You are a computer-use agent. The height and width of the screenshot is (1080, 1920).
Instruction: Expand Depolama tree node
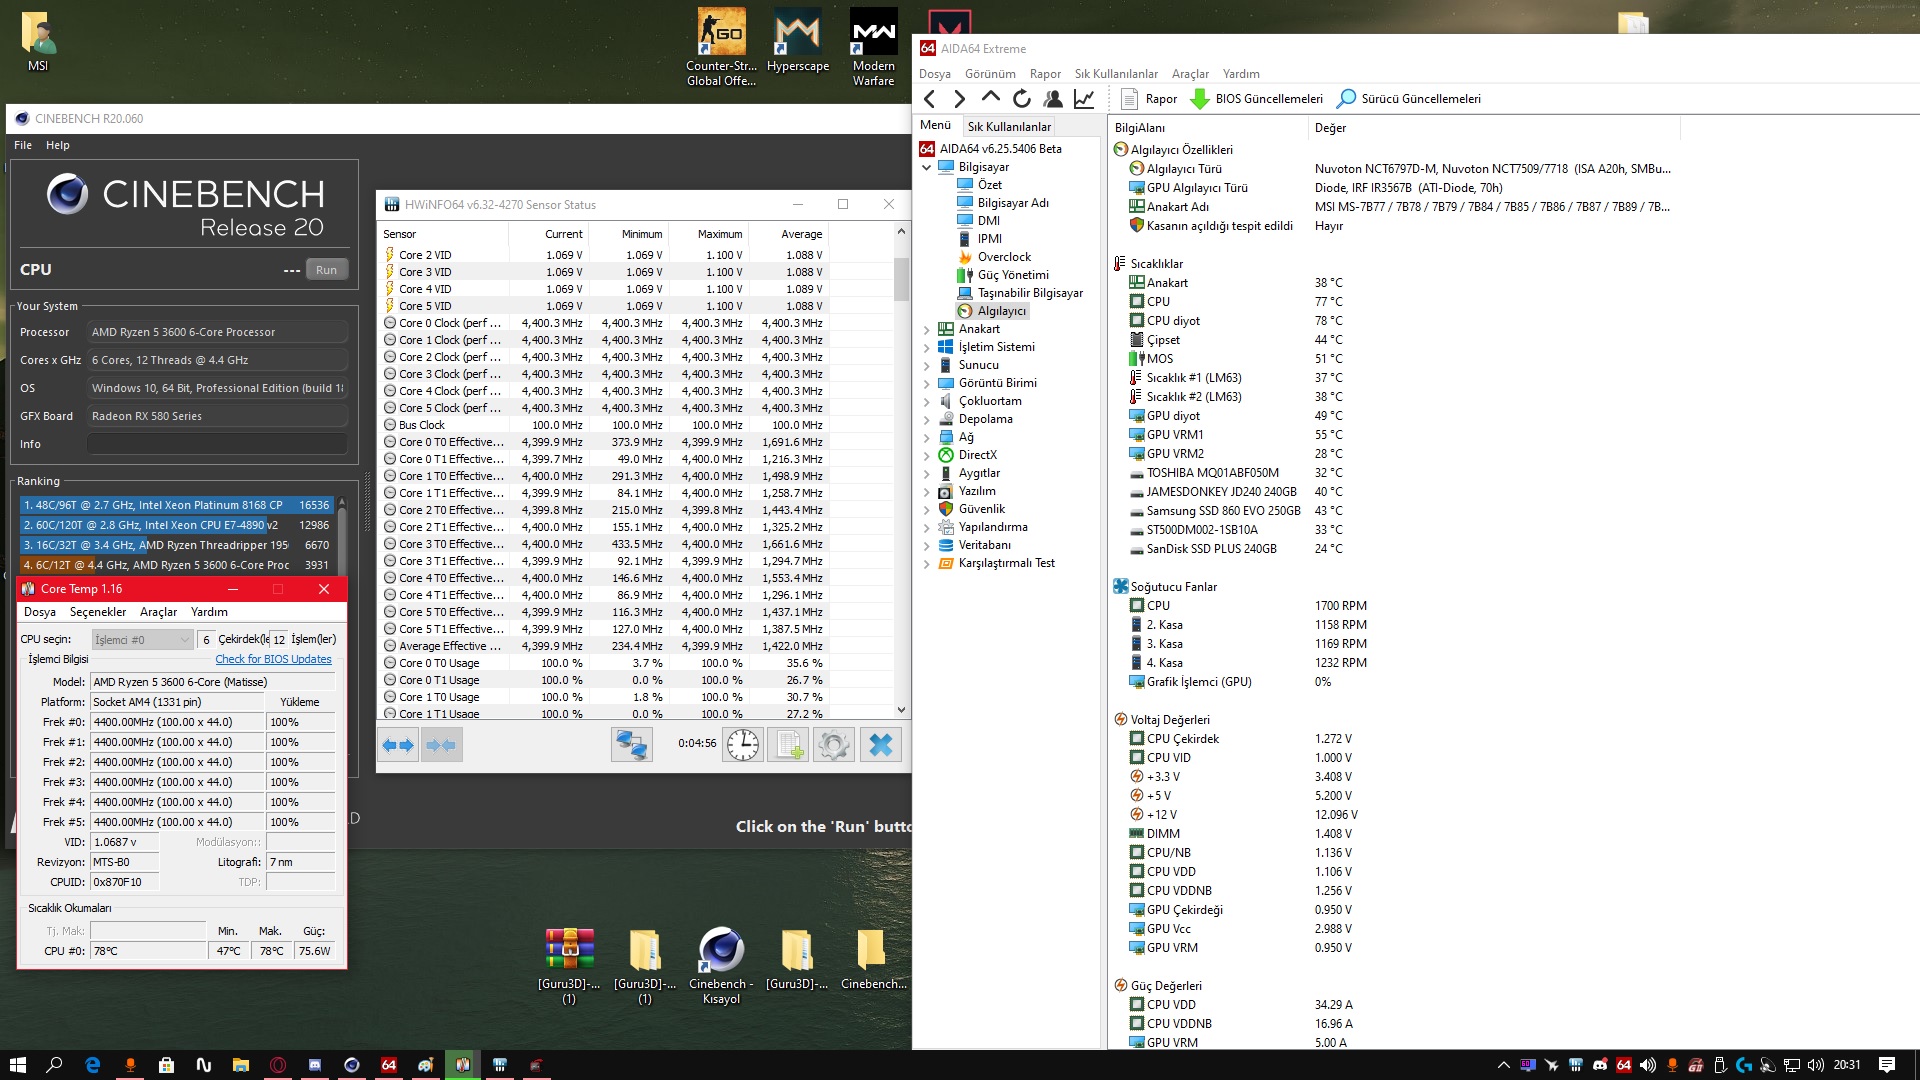(x=926, y=419)
